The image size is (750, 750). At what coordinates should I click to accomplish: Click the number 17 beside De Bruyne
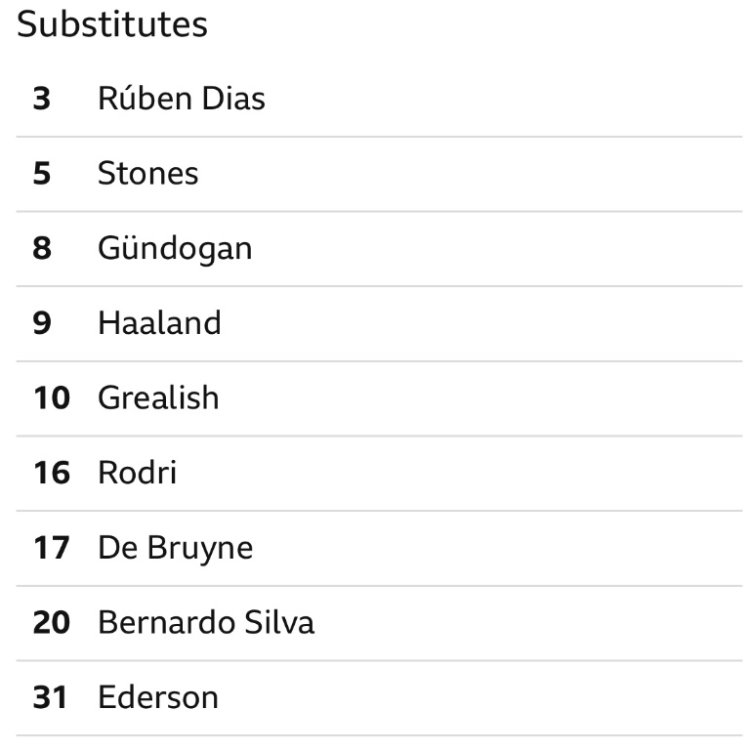point(51,547)
